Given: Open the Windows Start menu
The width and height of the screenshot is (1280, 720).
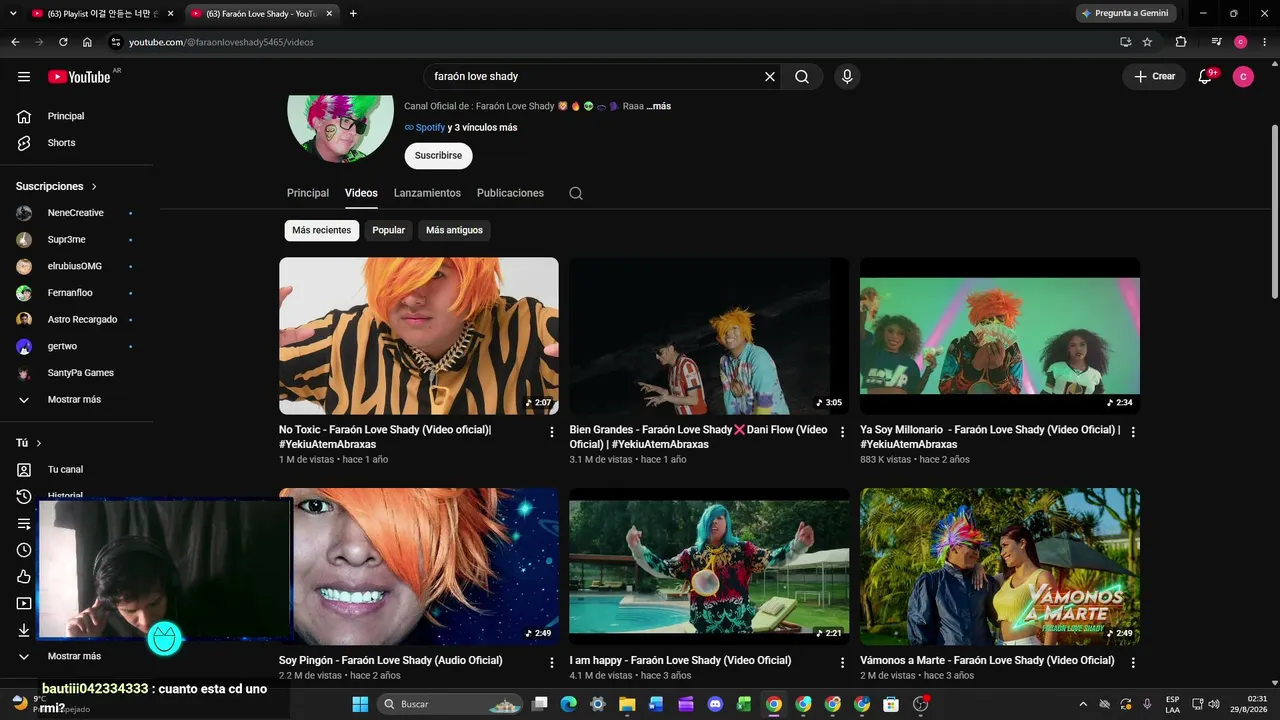Looking at the screenshot, I should pos(360,704).
